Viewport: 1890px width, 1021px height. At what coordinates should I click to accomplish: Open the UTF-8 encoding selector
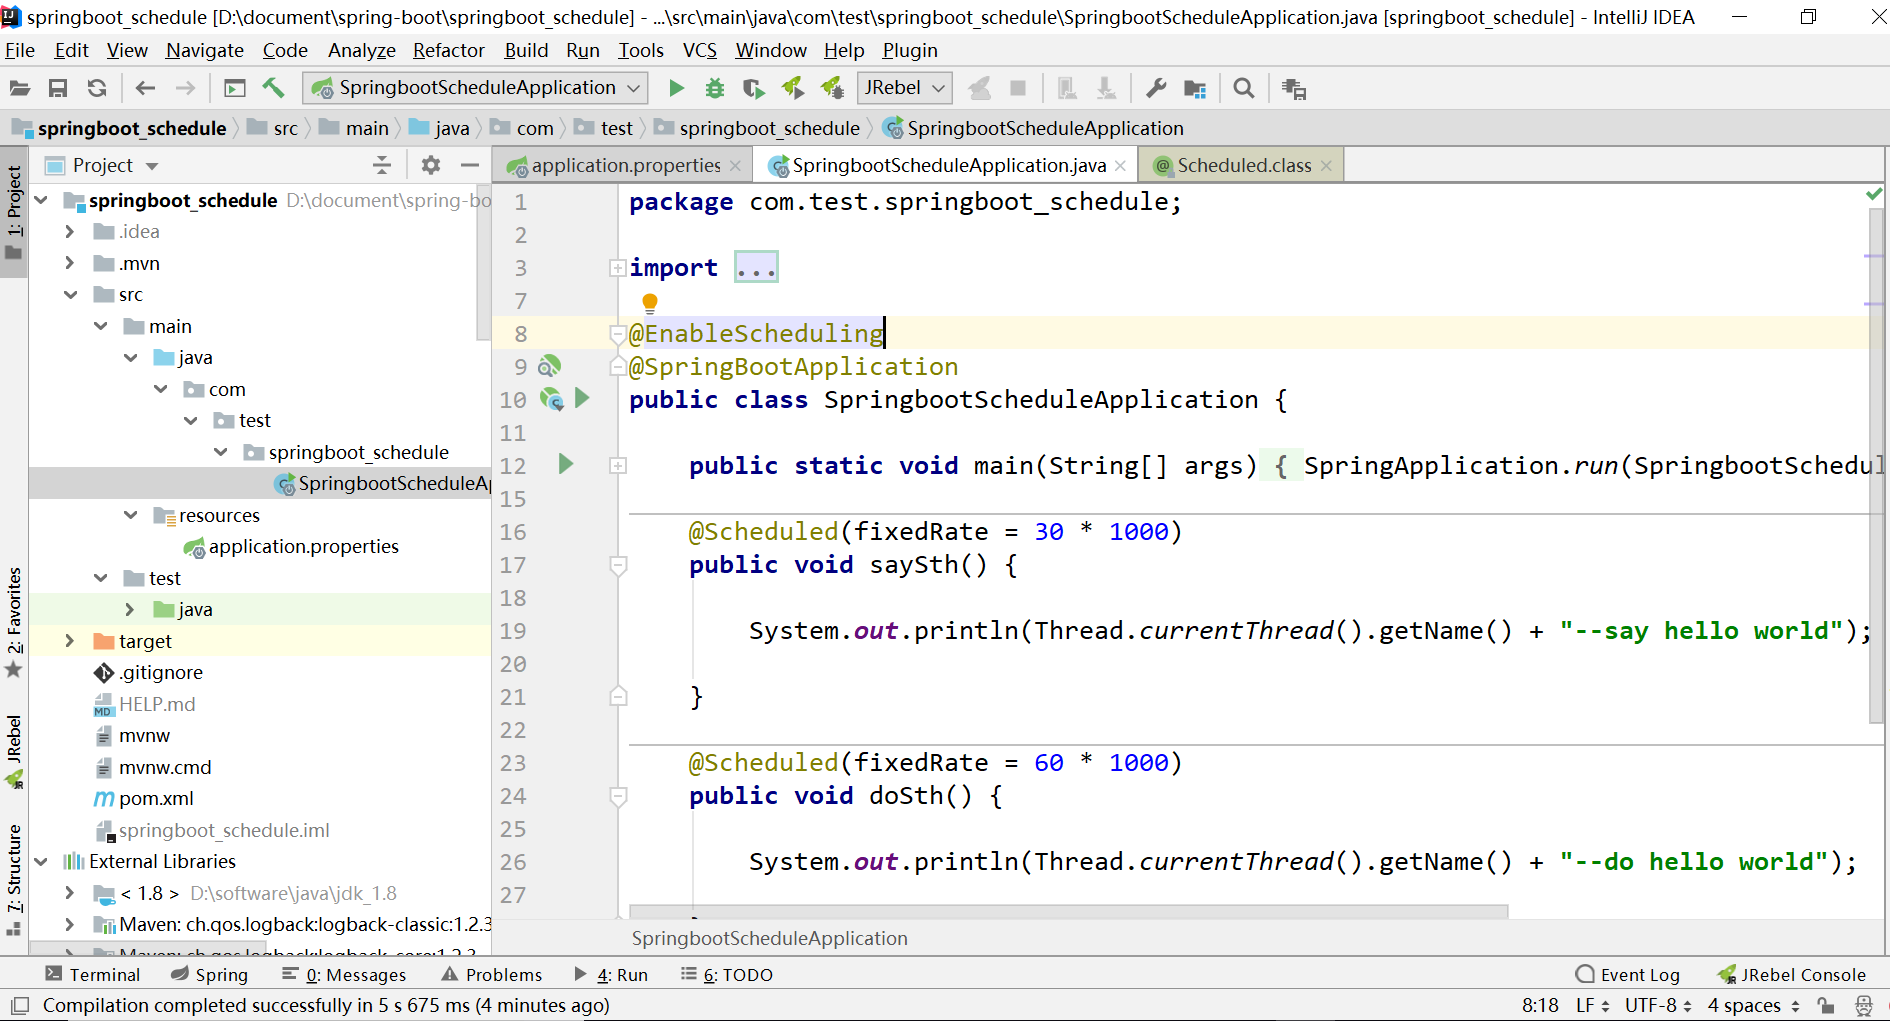[1657, 1005]
